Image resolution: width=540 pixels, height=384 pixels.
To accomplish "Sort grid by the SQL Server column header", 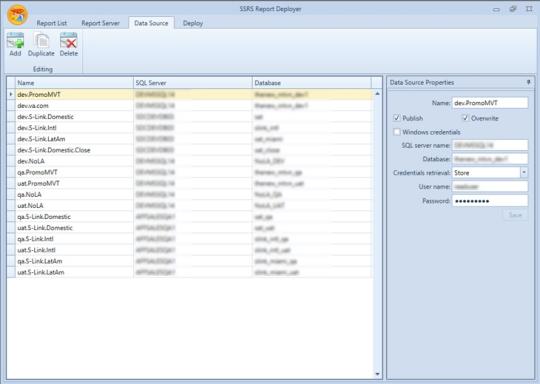I will tap(193, 83).
